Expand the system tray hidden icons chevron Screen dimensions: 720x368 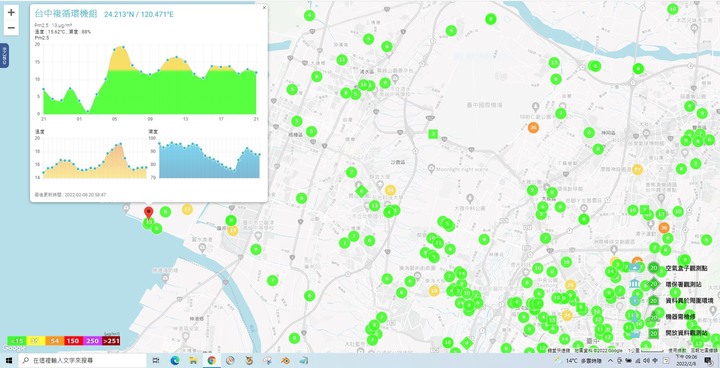(611, 361)
